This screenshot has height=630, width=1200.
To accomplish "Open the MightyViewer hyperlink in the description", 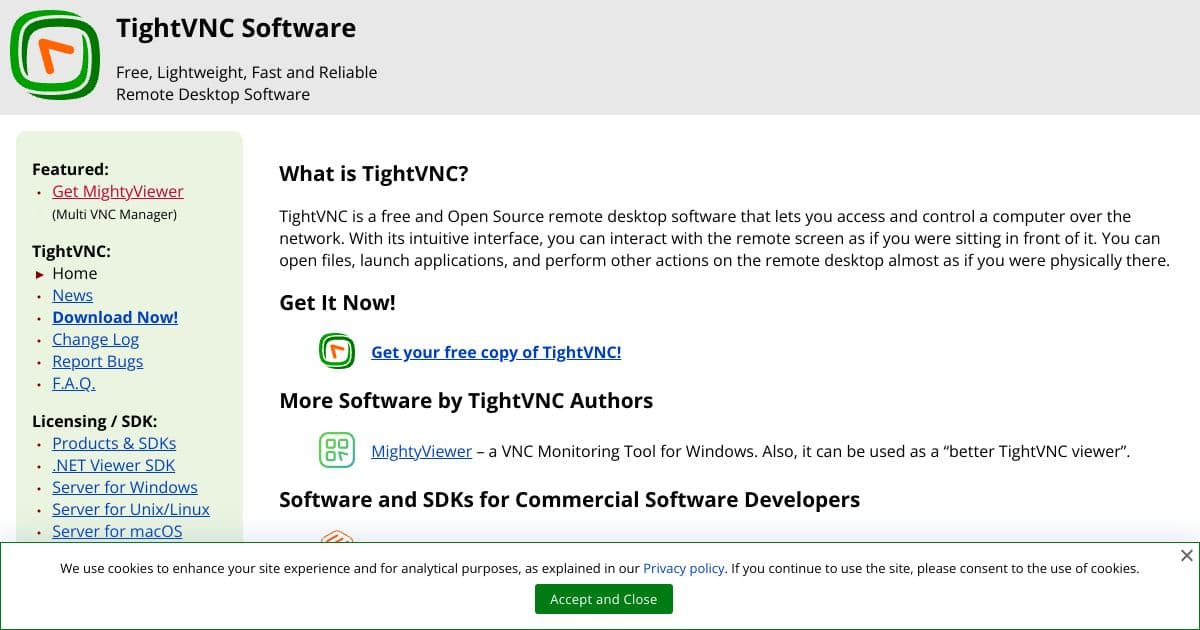I will click(x=421, y=451).
